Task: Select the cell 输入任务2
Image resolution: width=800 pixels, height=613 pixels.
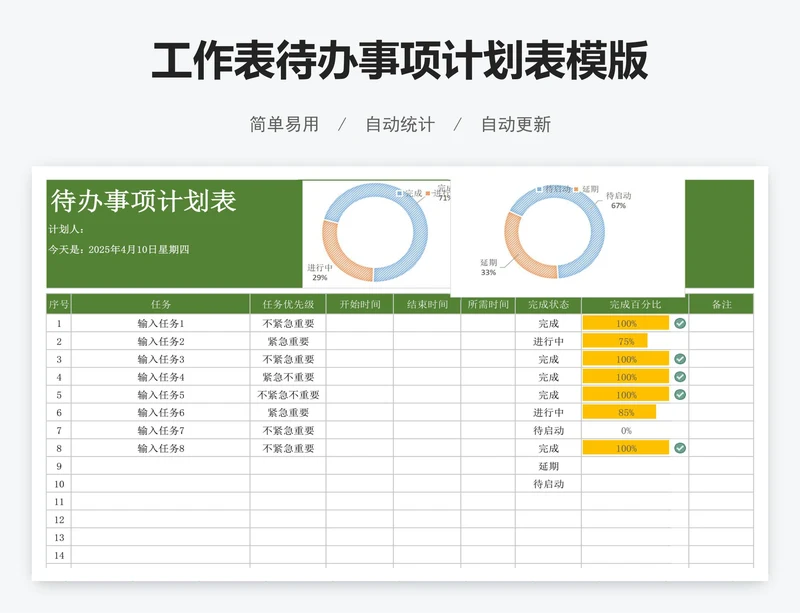Action: [x=161, y=341]
